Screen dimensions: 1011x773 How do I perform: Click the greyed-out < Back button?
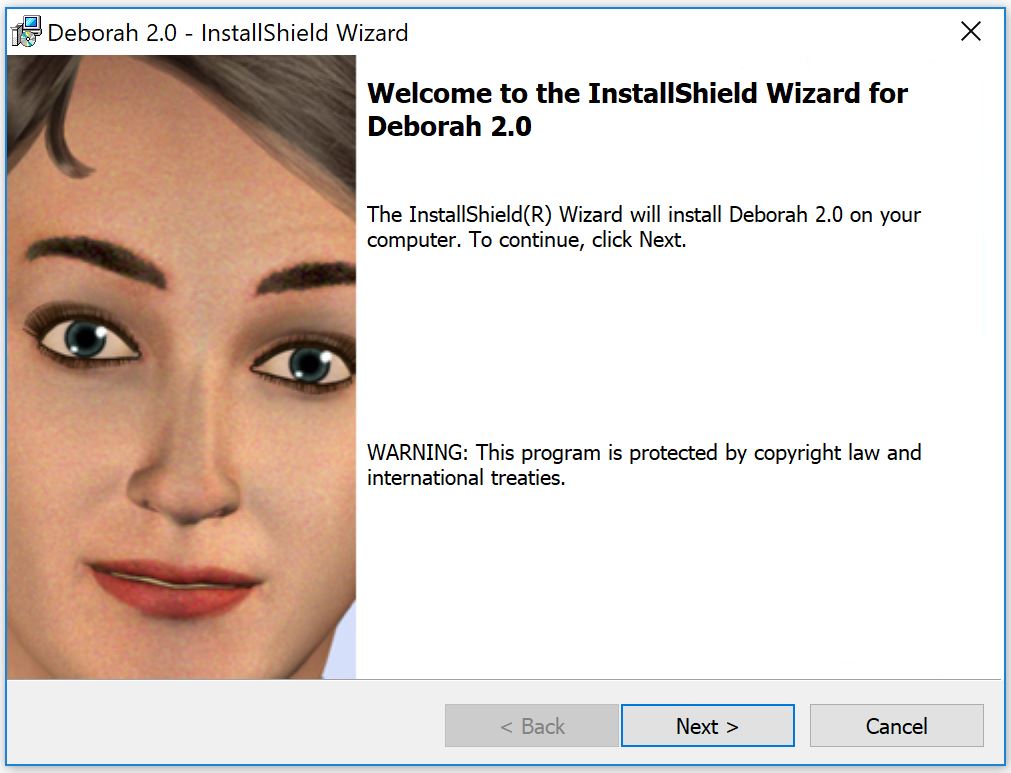(532, 725)
